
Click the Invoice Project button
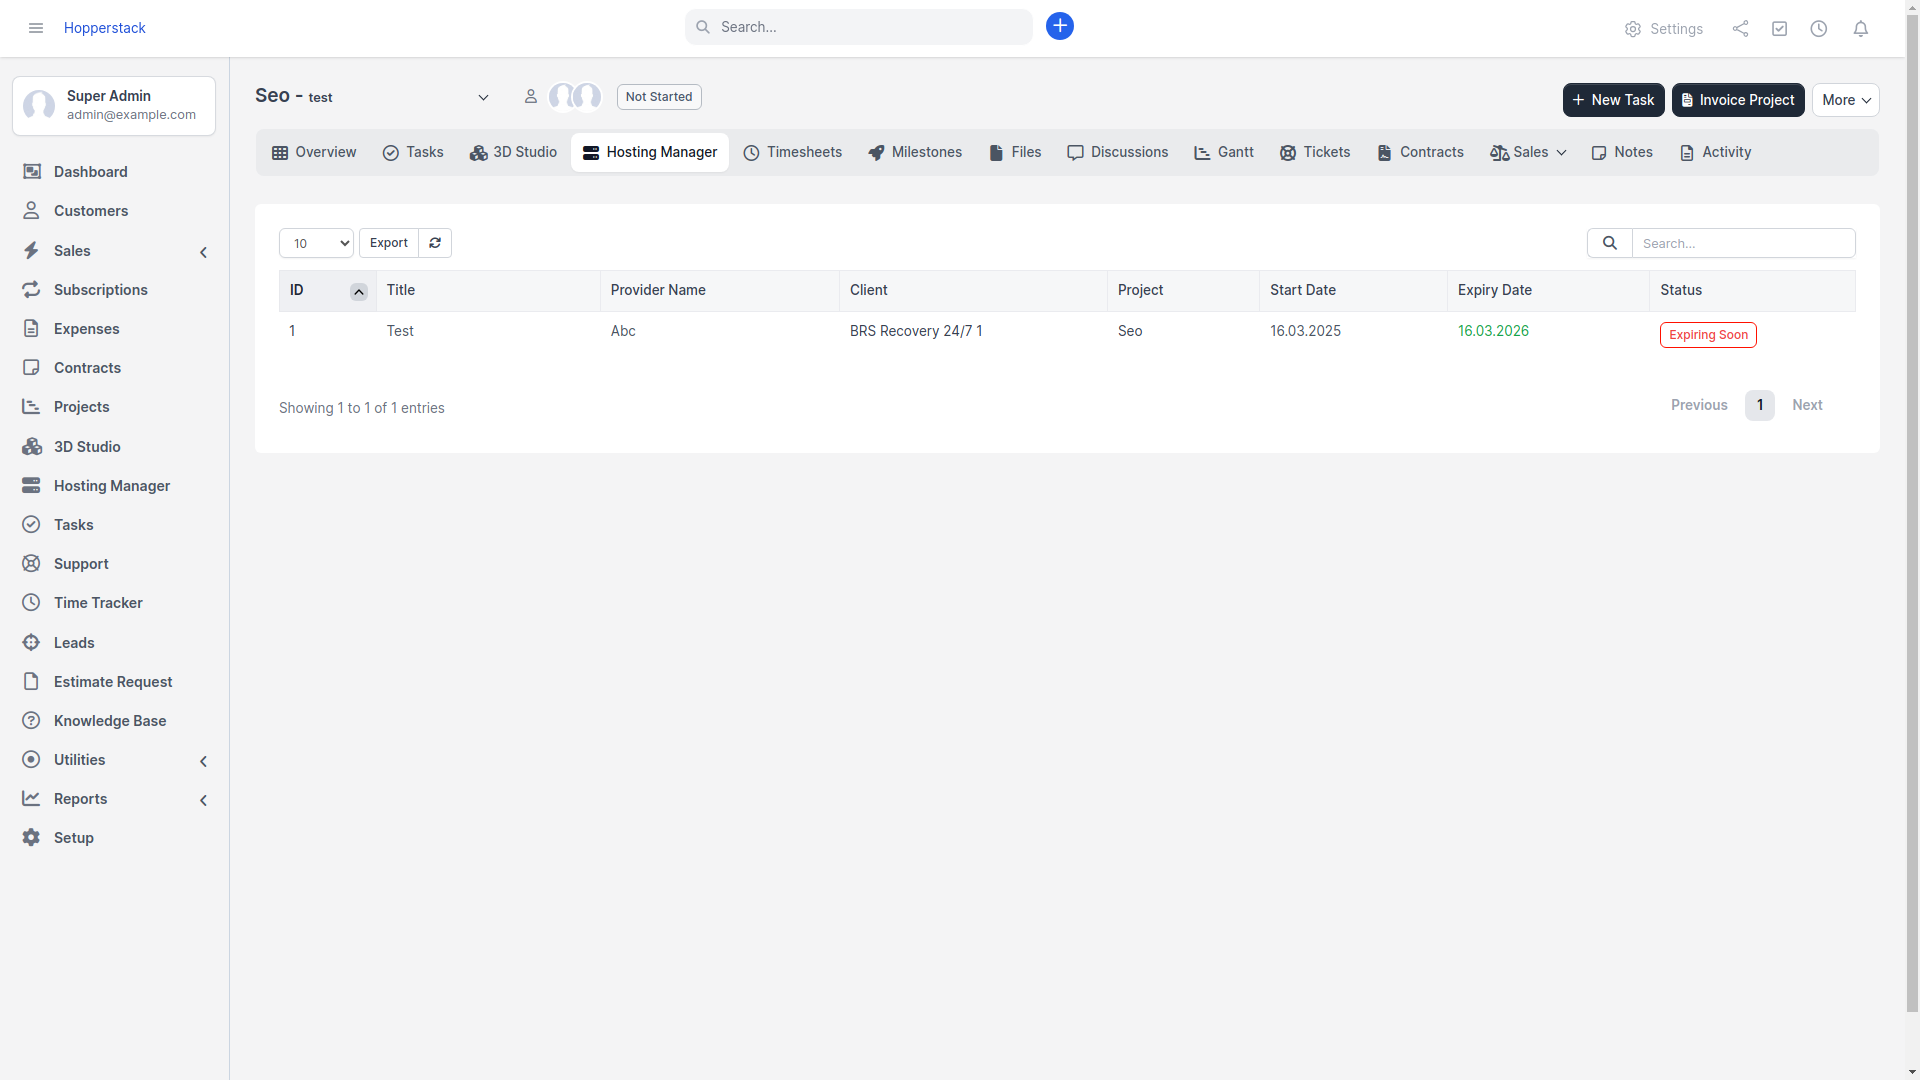(x=1737, y=100)
